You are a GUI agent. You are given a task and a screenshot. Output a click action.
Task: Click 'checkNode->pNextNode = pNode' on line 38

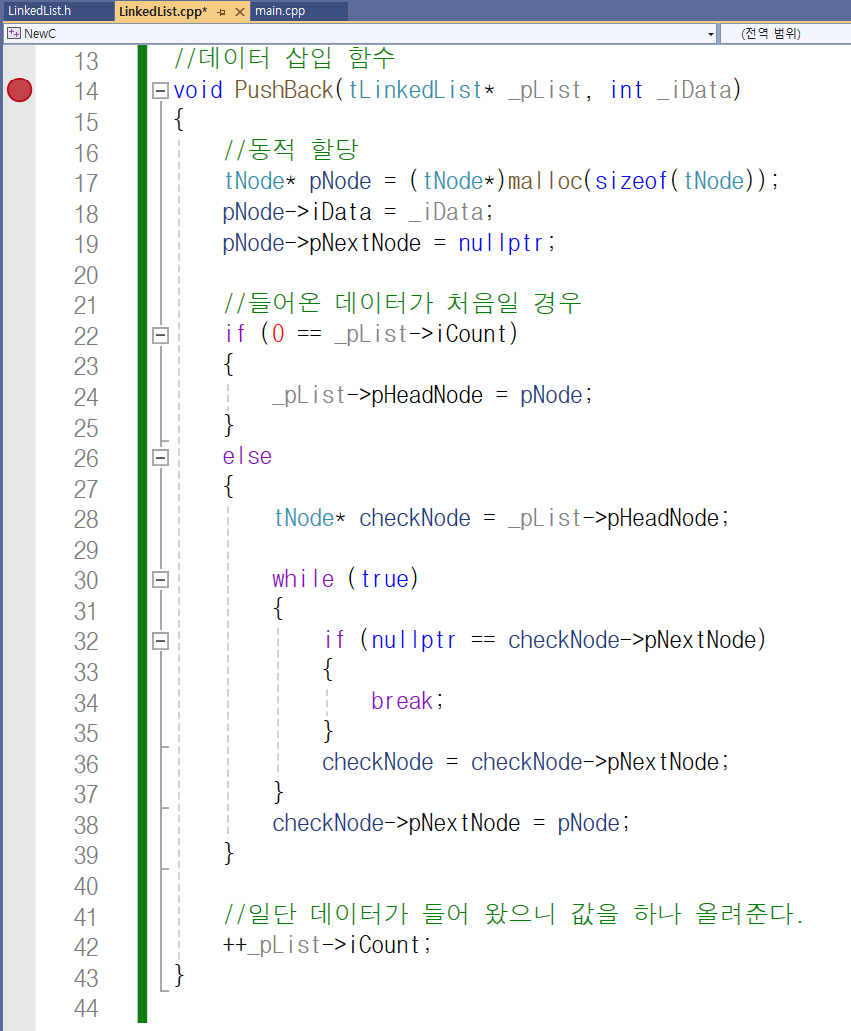[446, 823]
